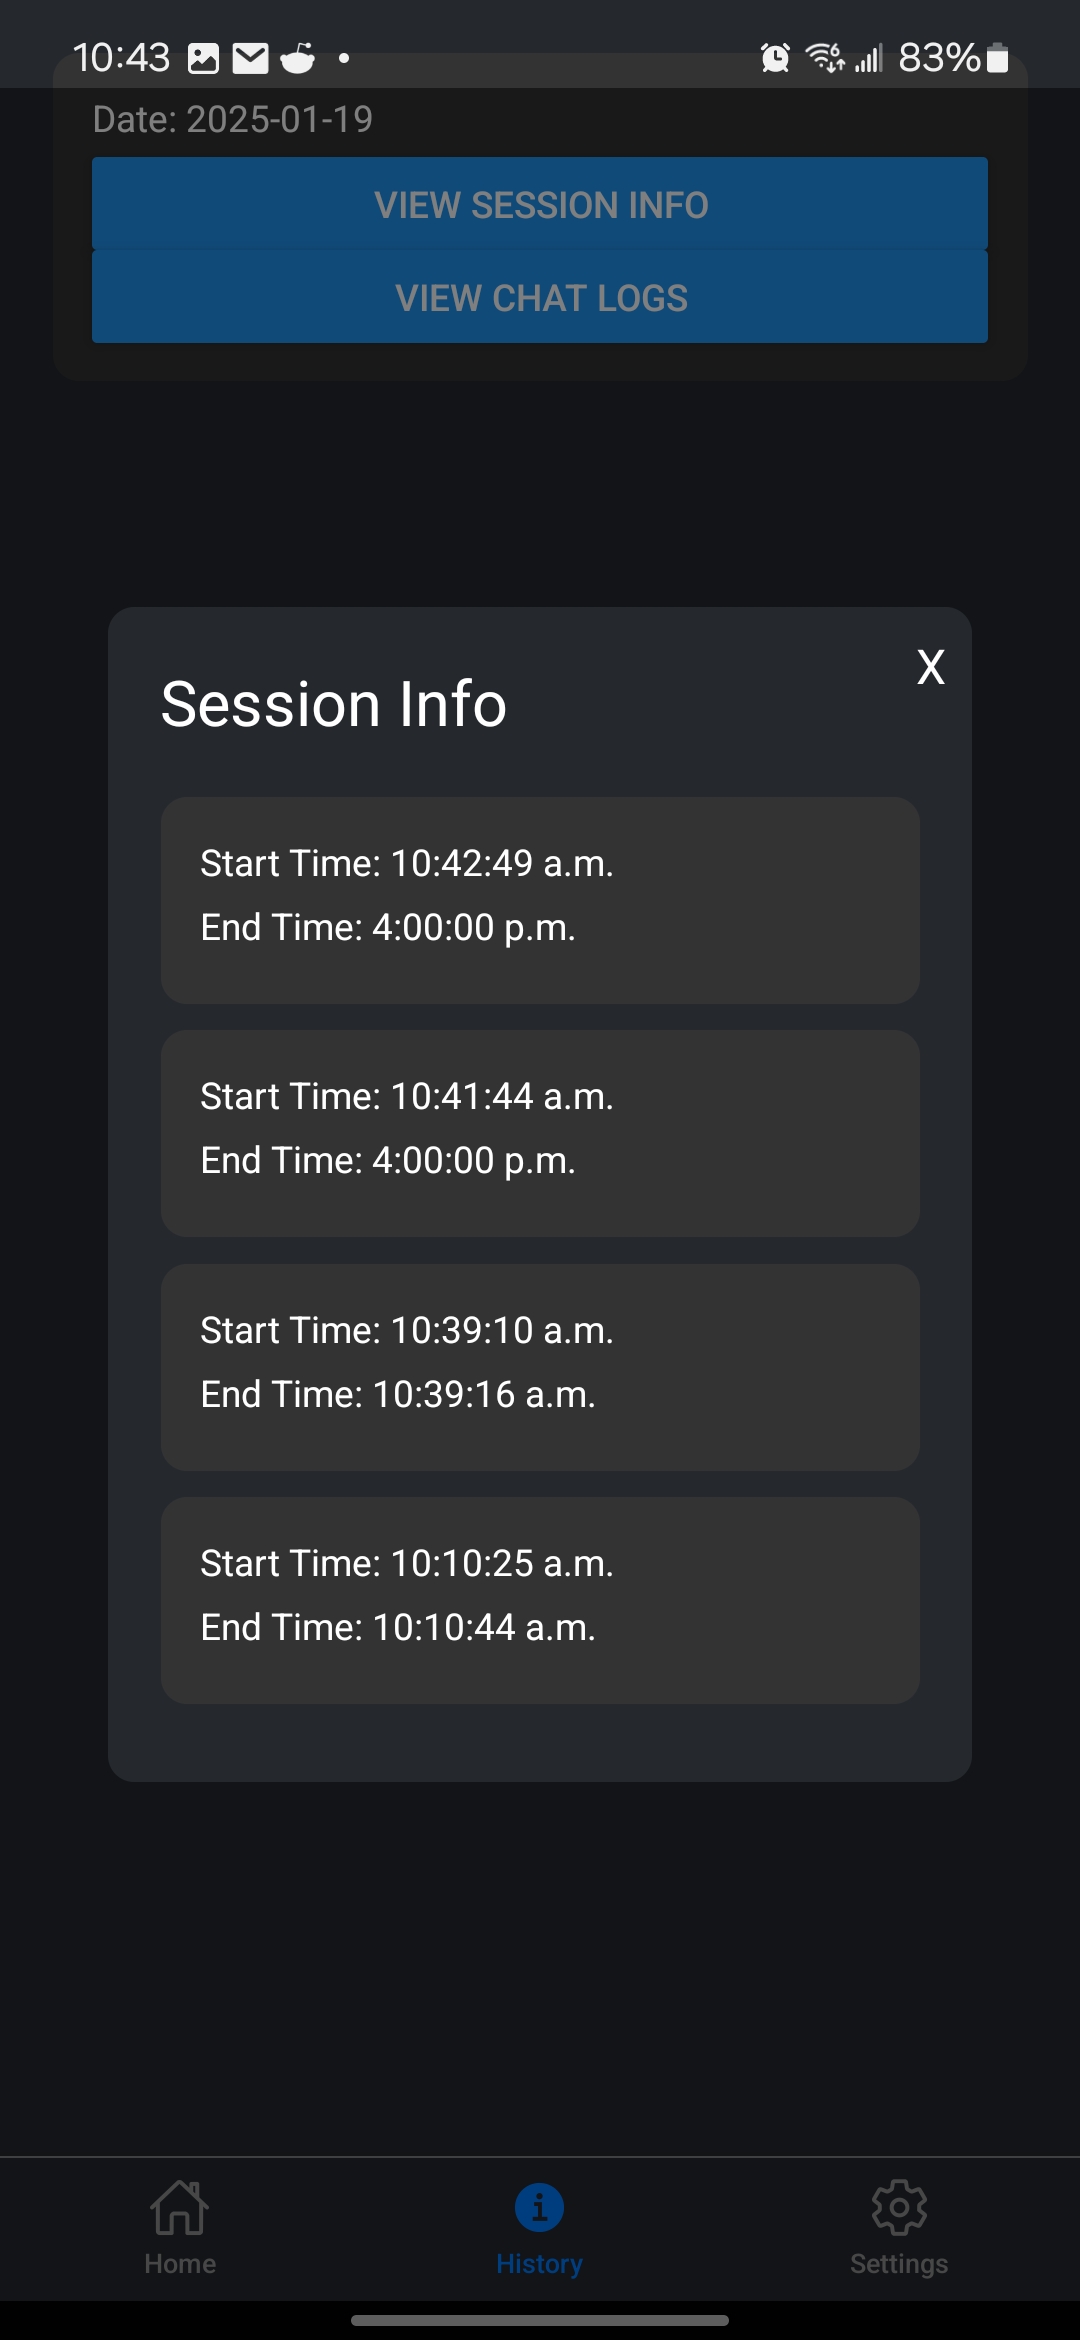
Task: Switch to the Settings tab label
Action: pyautogui.click(x=899, y=2264)
